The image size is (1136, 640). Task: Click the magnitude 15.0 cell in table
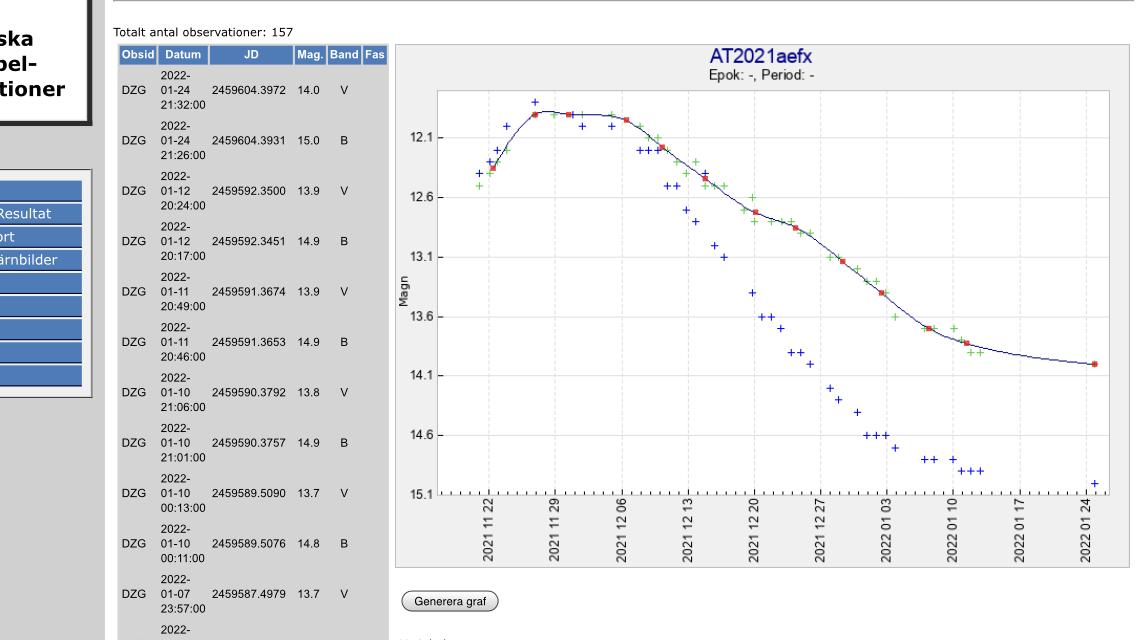pos(308,141)
